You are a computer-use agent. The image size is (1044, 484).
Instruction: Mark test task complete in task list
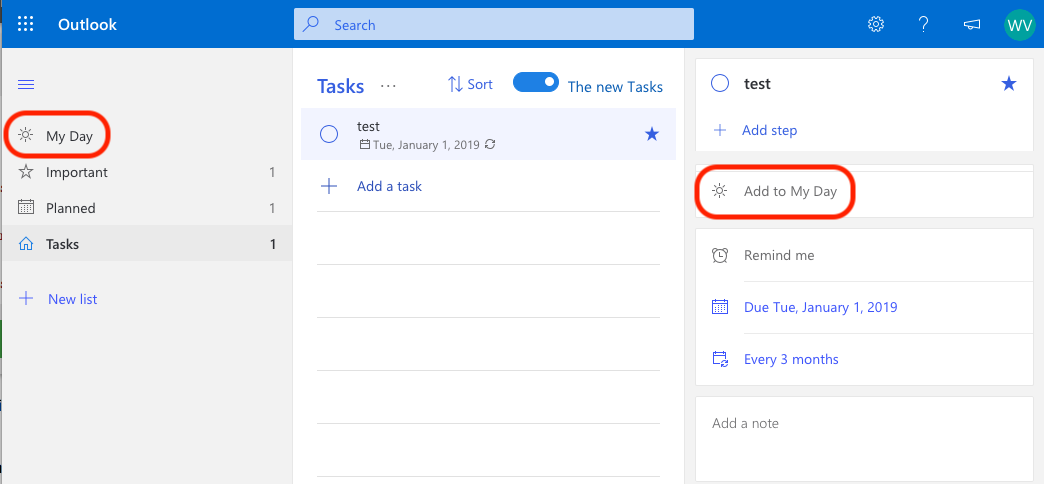pos(329,134)
